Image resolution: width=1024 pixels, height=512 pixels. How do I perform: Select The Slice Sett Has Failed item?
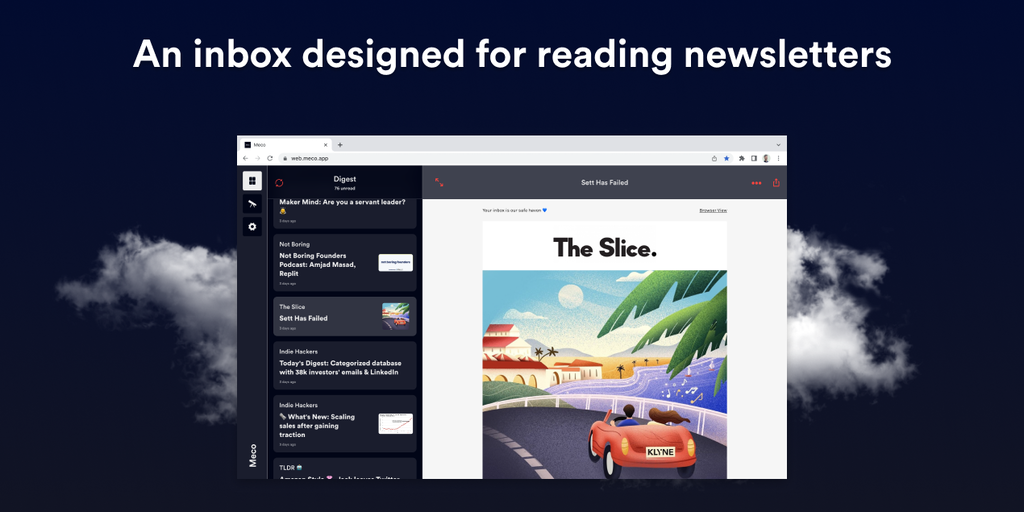pos(345,316)
